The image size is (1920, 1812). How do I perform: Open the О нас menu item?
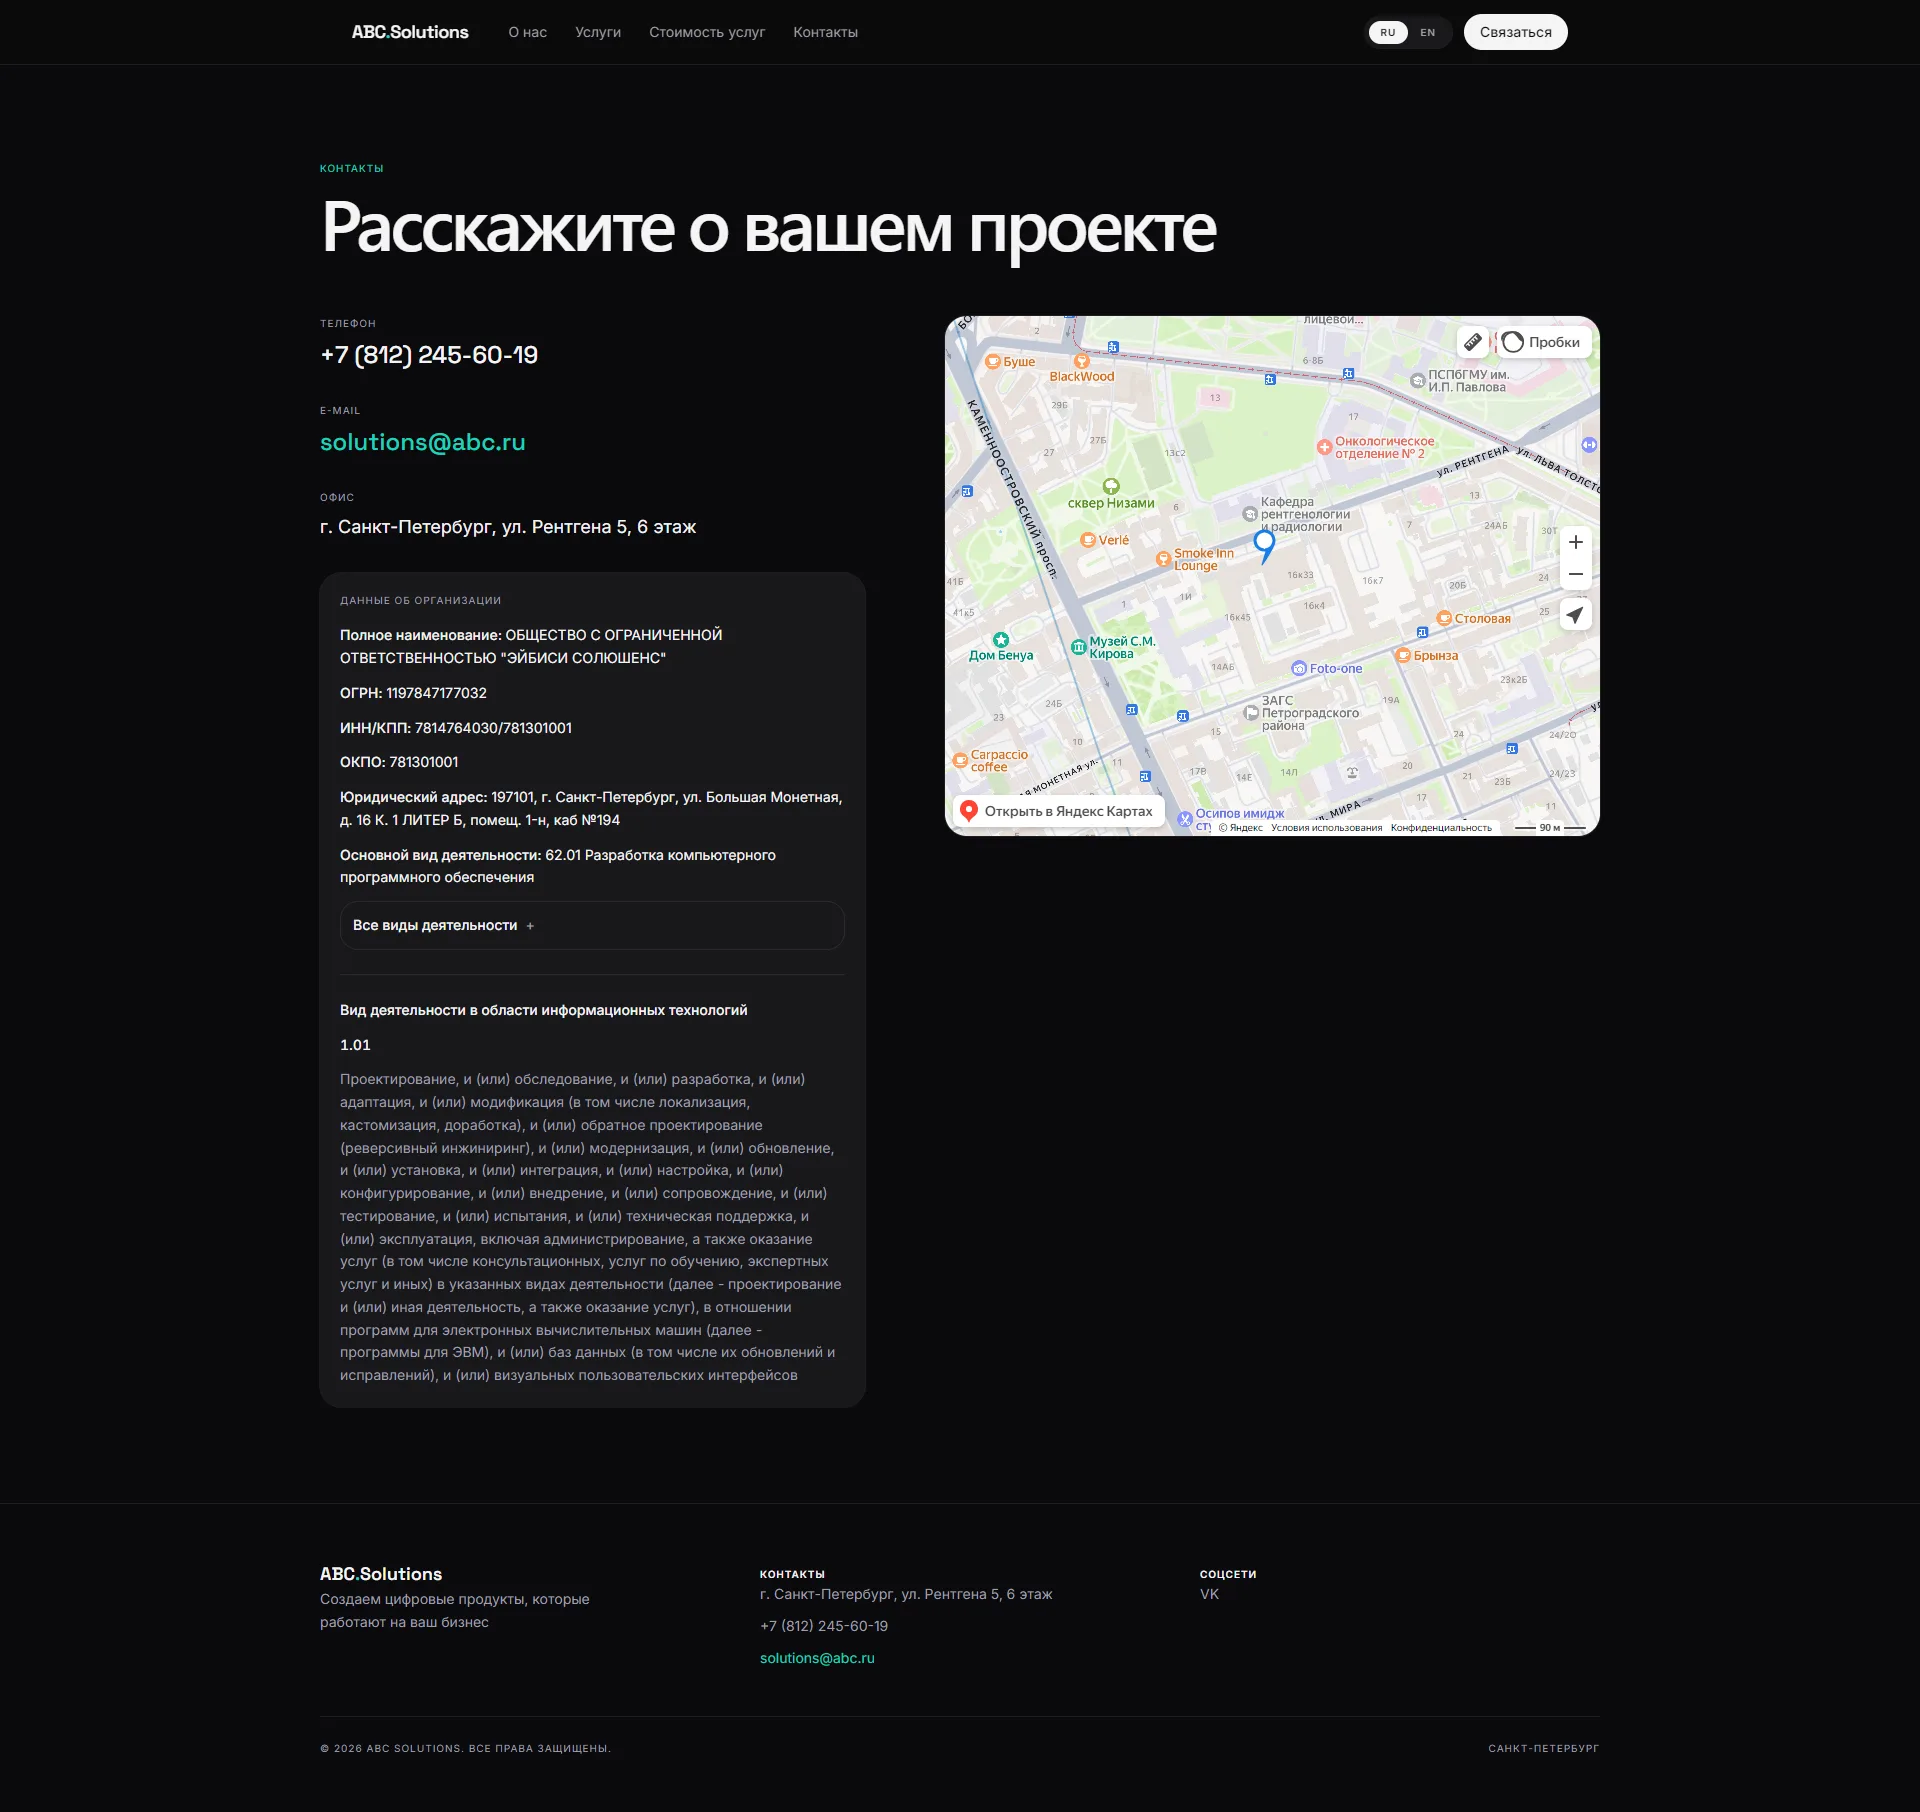coord(528,32)
